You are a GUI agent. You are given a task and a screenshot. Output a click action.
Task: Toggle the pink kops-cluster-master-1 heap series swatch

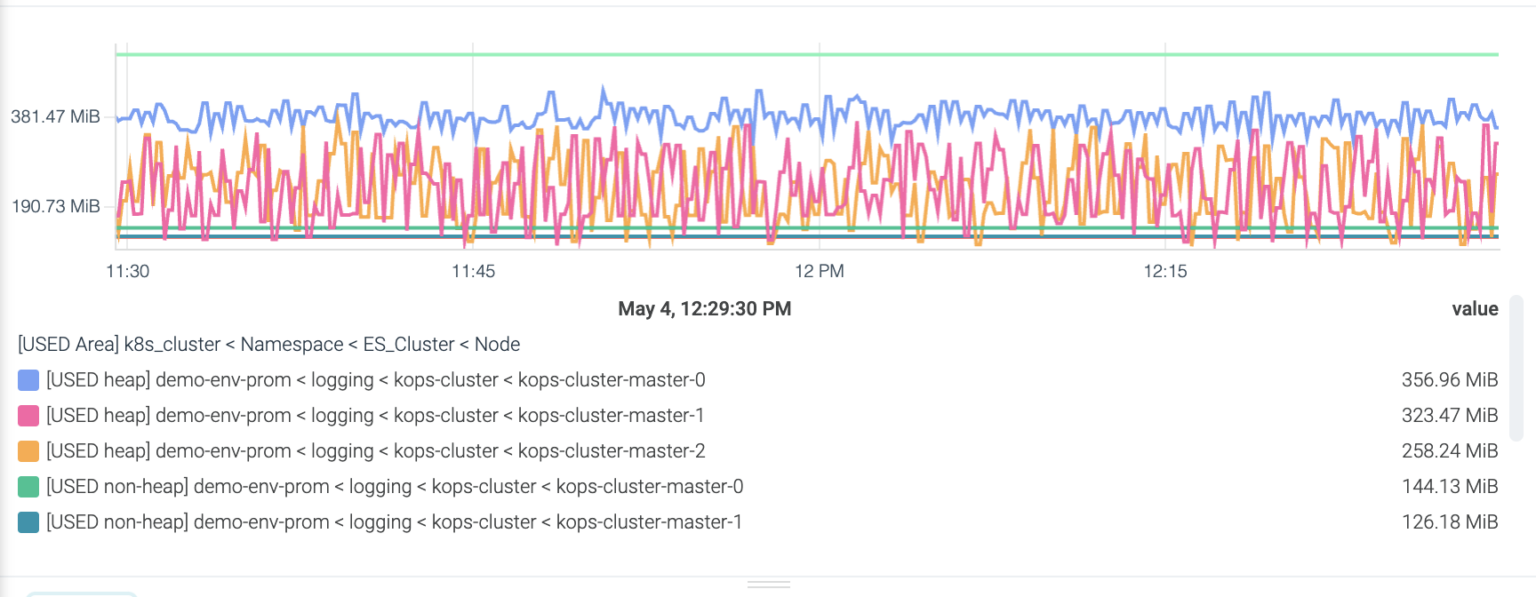pyautogui.click(x=26, y=415)
